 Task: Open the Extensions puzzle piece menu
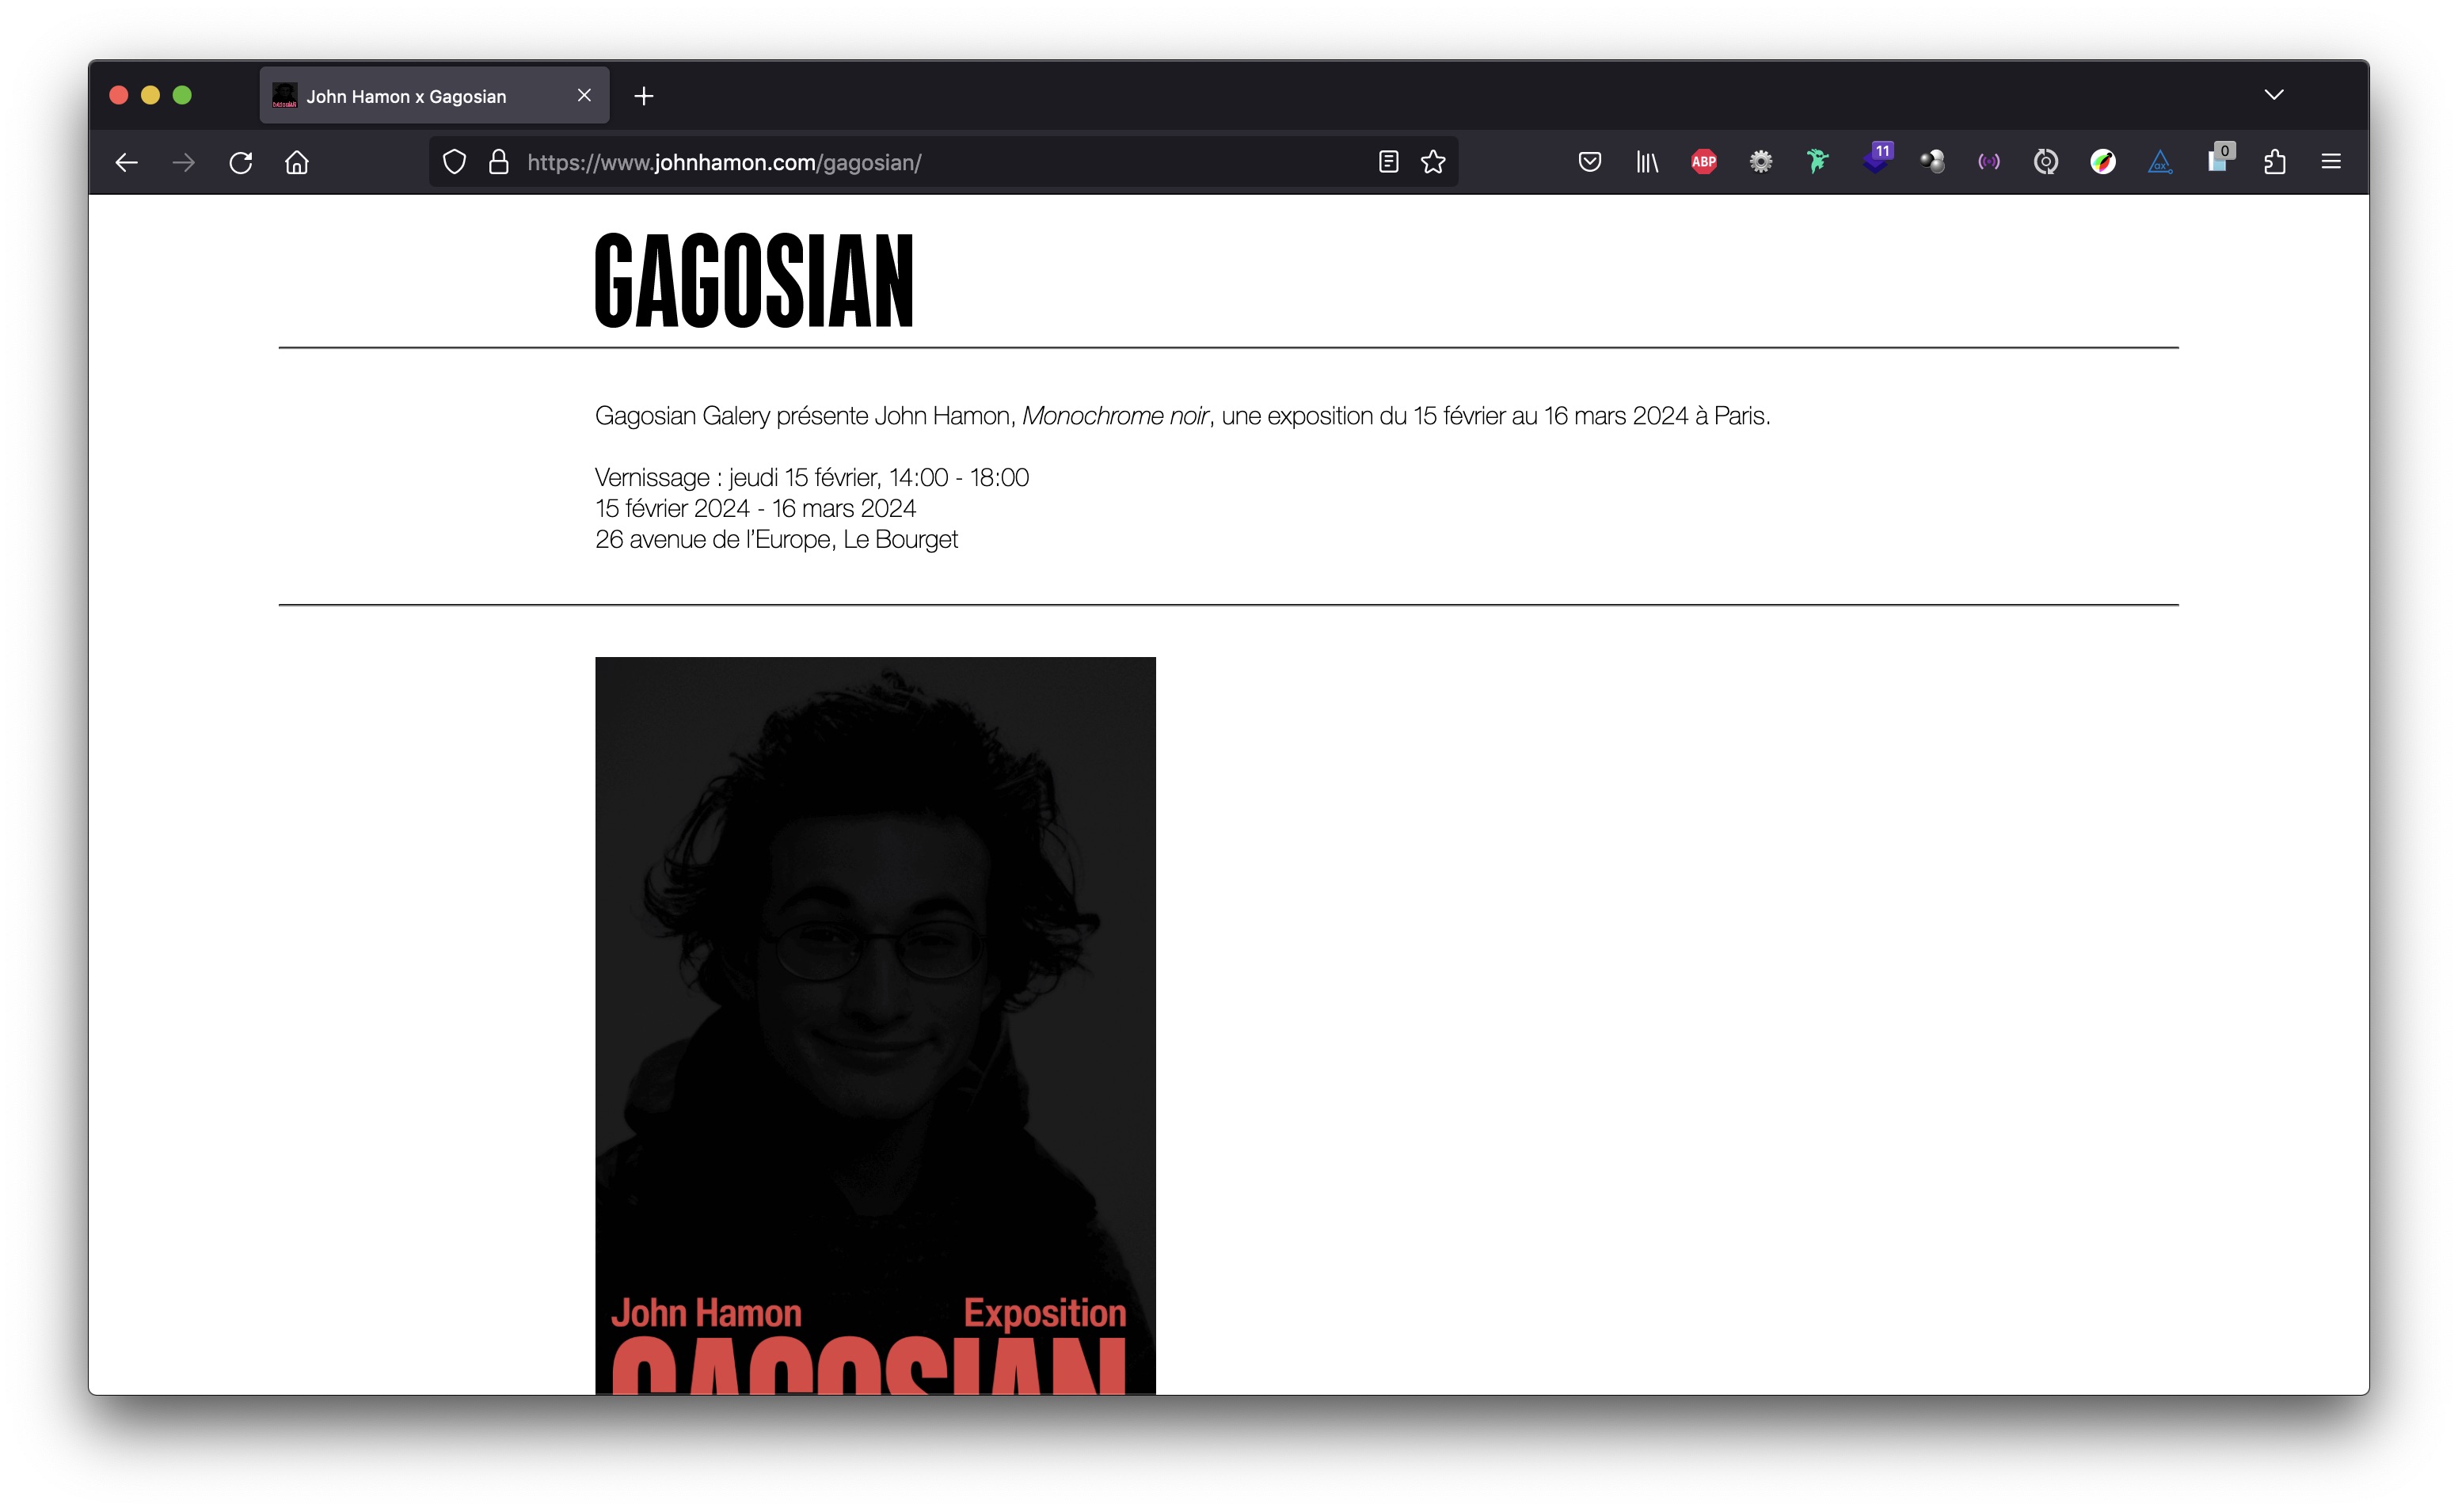pos(2275,162)
